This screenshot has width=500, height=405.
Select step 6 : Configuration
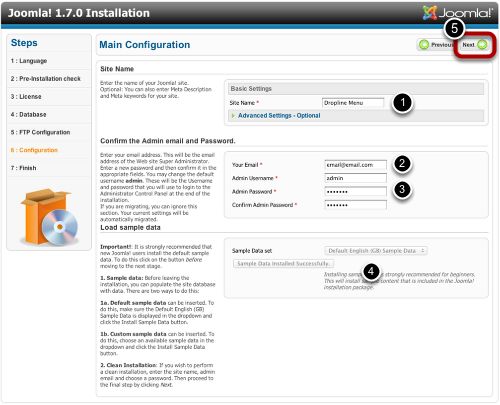coord(34,150)
